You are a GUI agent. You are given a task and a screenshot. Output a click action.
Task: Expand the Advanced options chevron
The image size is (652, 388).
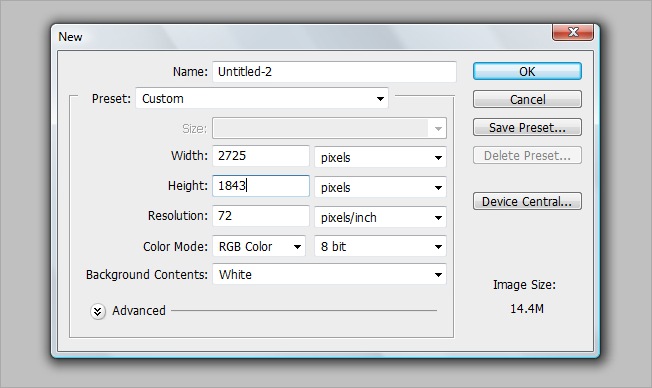(x=98, y=311)
